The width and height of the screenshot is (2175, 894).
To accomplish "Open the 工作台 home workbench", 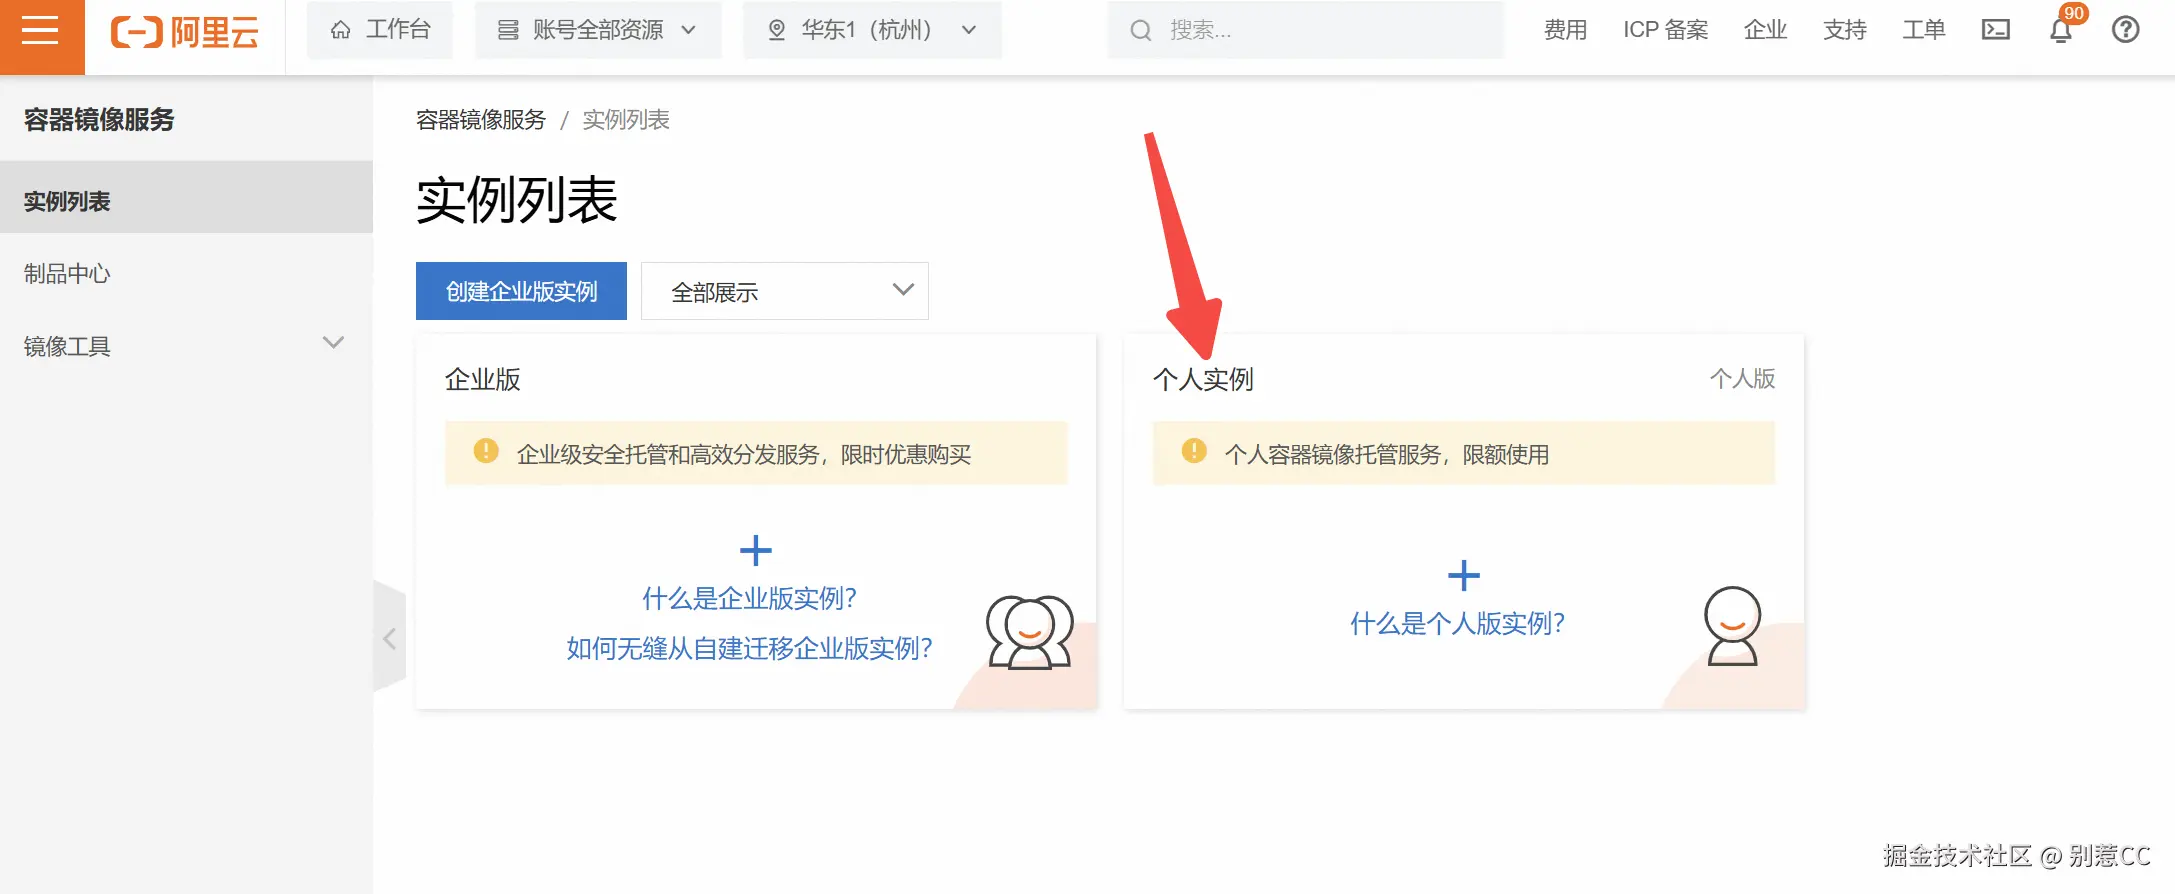I will click(380, 30).
